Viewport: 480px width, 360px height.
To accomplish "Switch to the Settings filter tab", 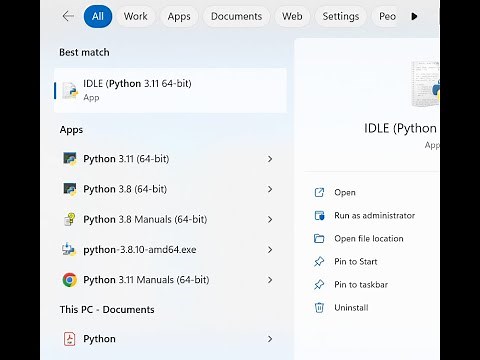I will tap(341, 16).
